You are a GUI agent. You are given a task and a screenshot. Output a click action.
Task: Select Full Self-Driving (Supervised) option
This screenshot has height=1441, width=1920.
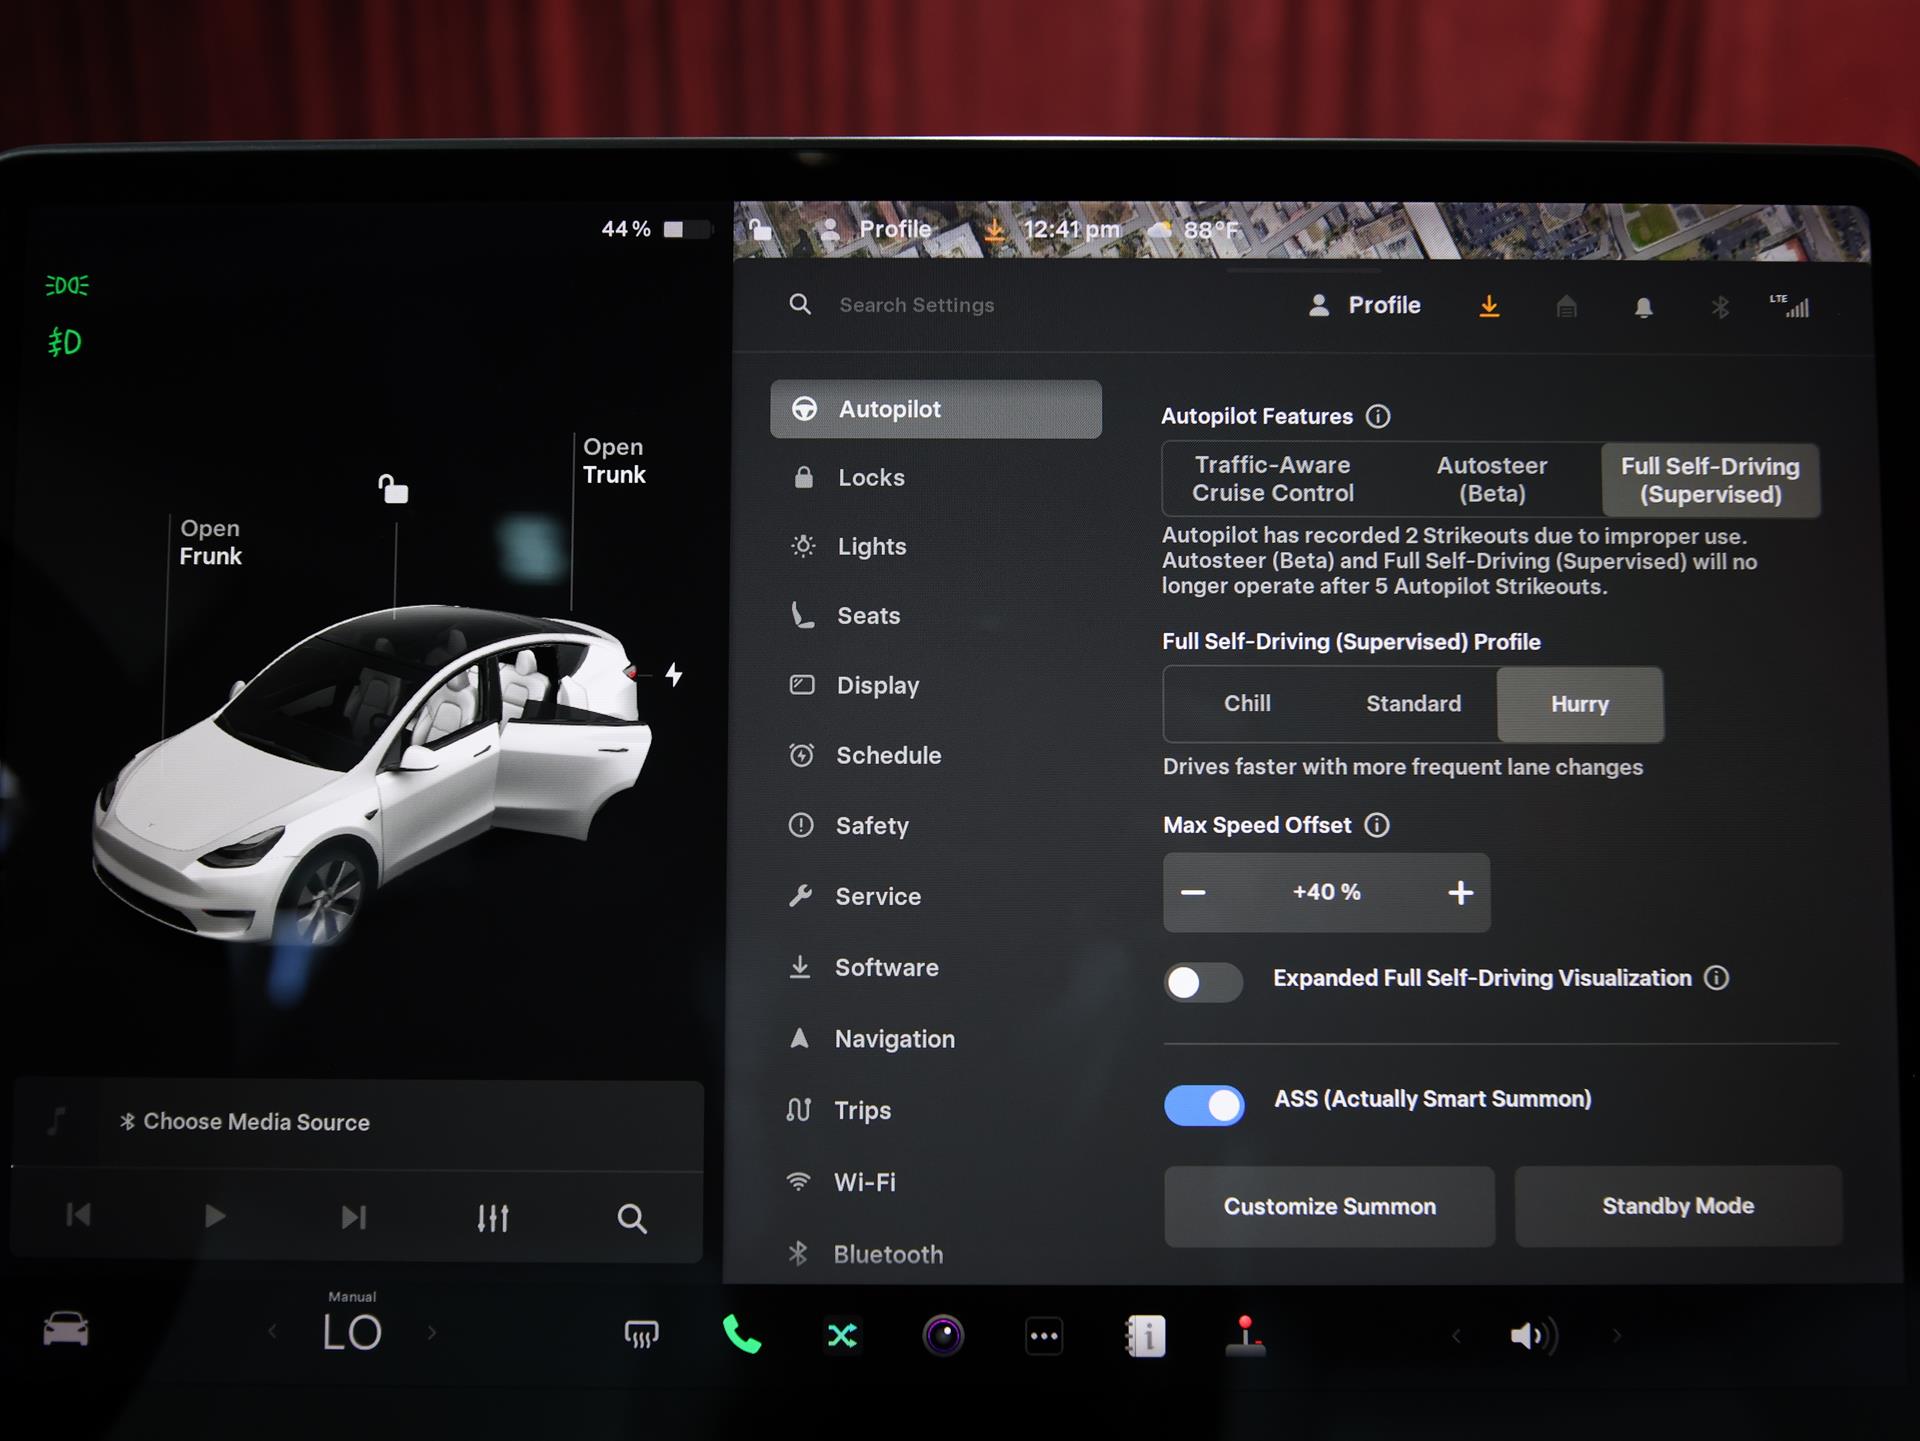click(x=1710, y=480)
